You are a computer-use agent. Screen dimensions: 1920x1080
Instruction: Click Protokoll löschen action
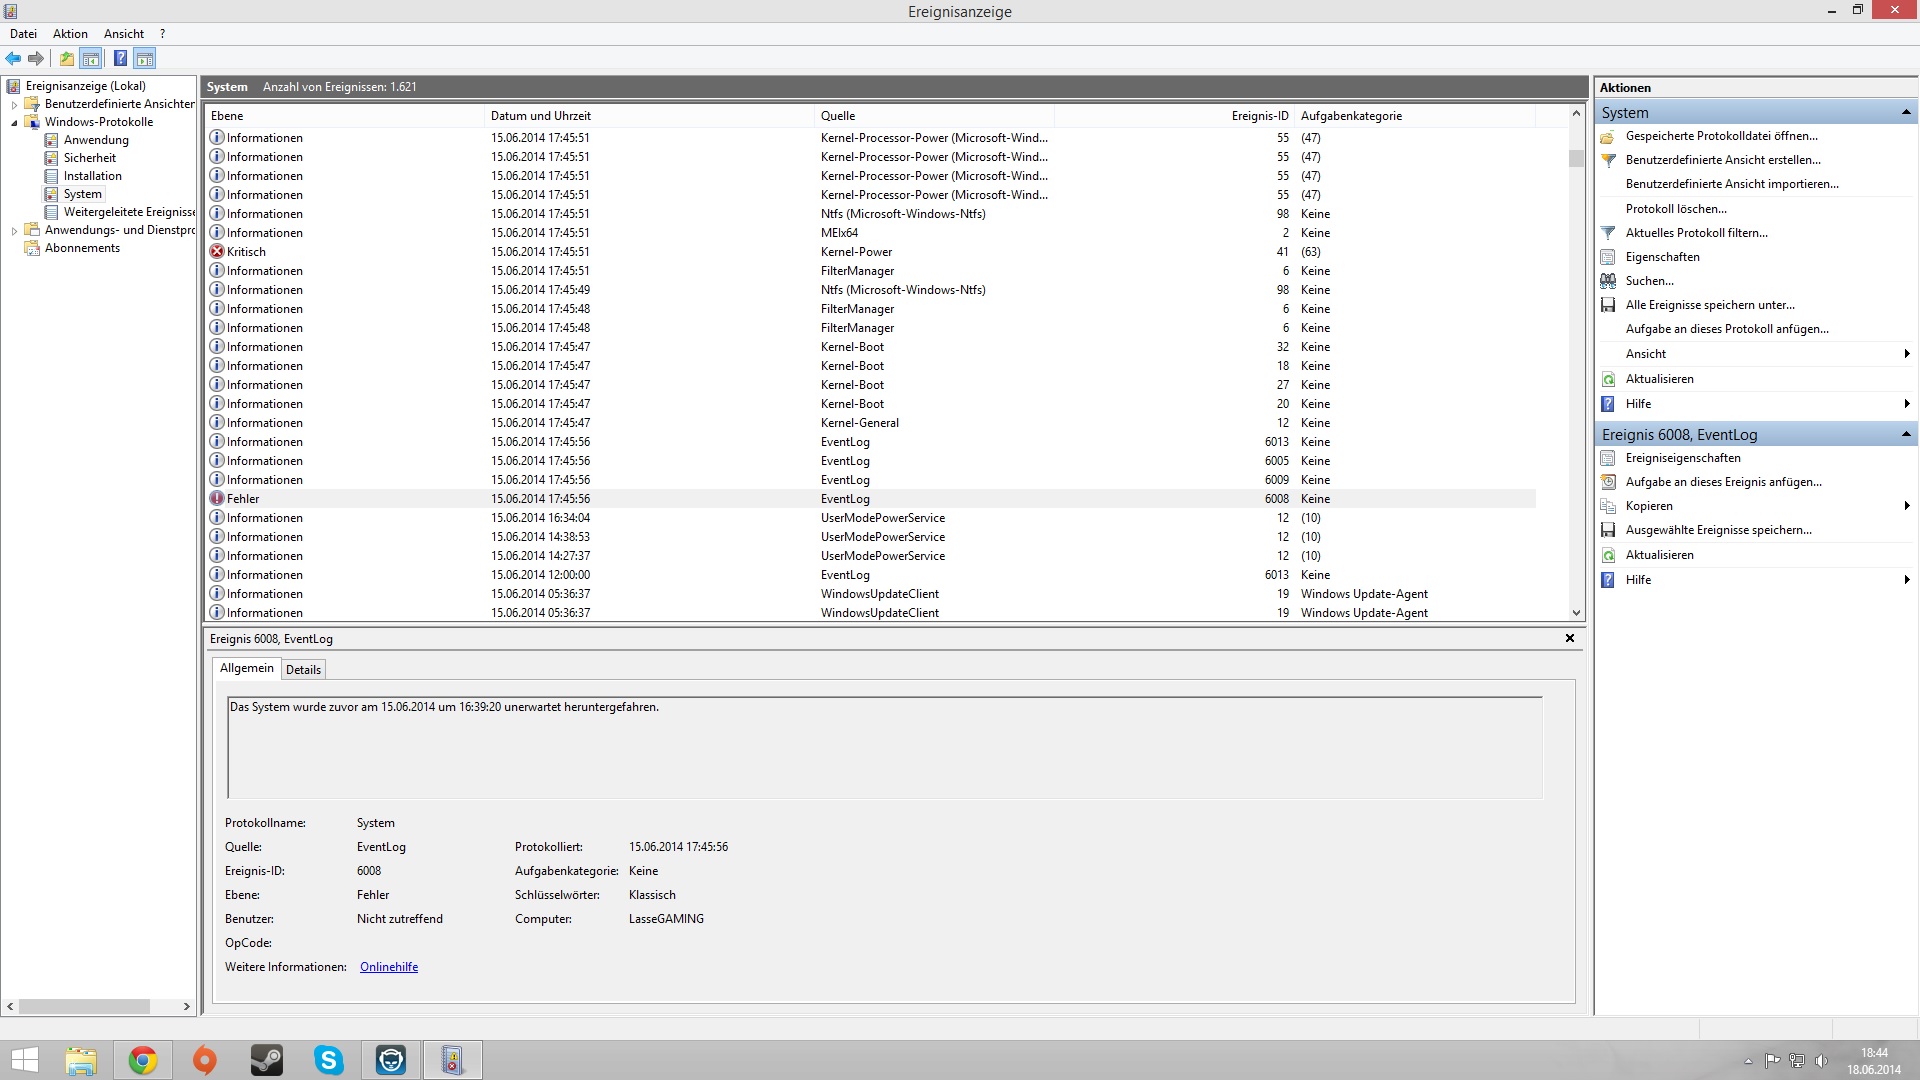1676,209
